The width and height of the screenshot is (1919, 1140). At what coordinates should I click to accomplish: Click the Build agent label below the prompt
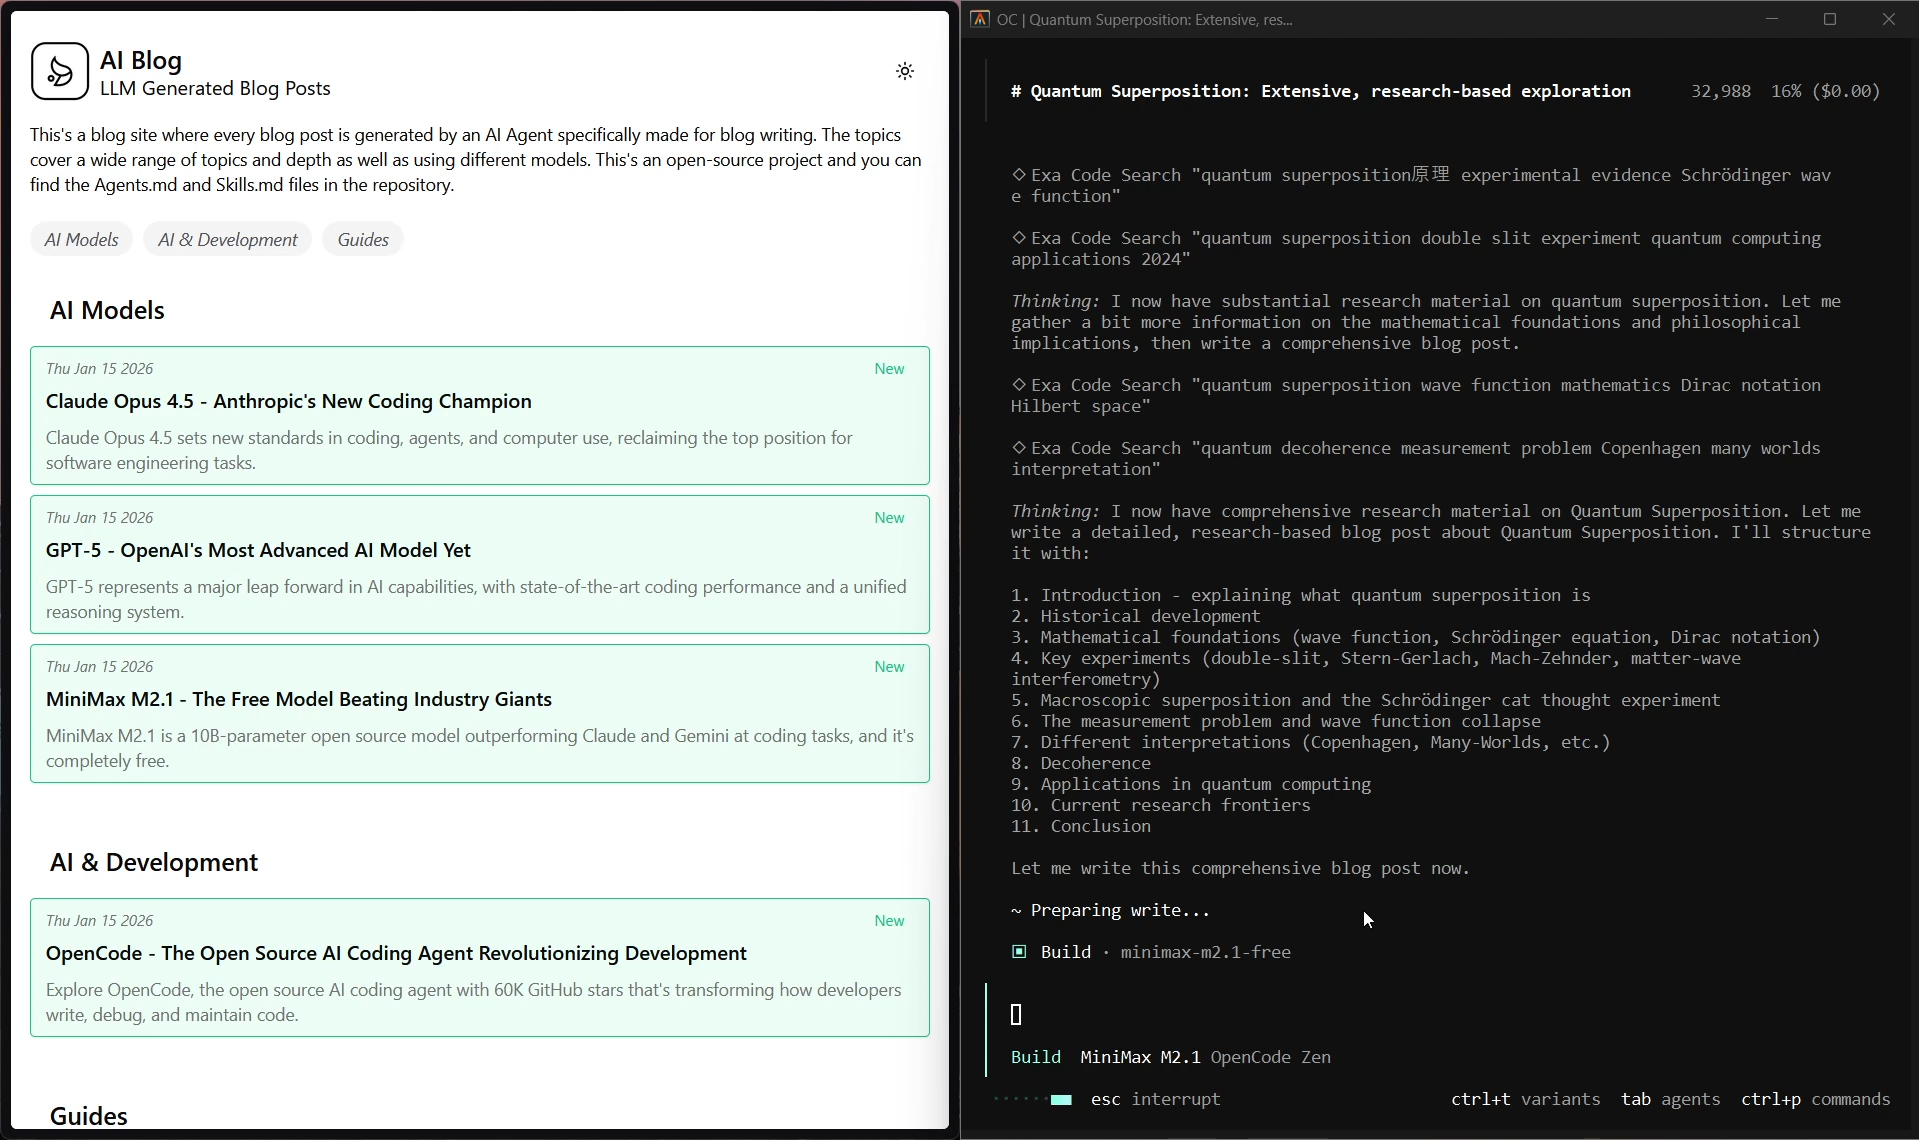coord(1035,1057)
